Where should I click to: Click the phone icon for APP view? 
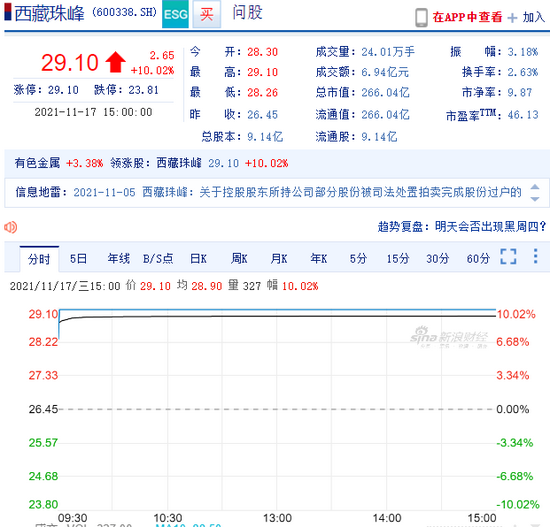pos(421,17)
